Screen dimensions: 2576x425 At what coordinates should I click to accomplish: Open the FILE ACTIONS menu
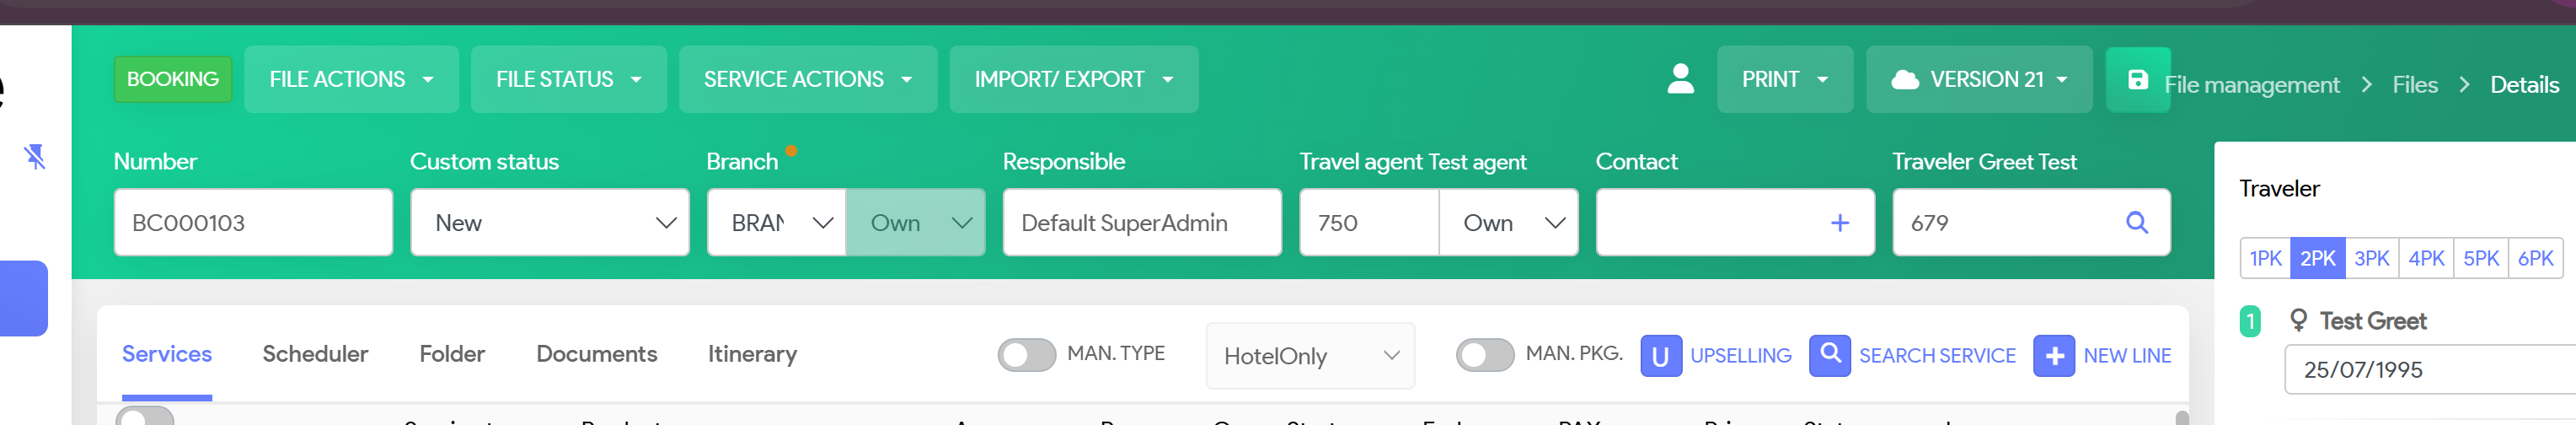(351, 80)
